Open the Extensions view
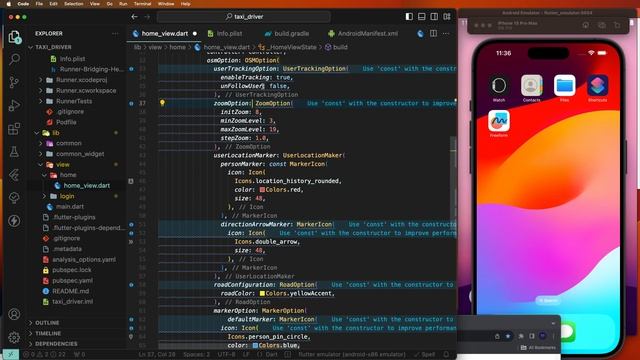This screenshot has width=640, height=360. (x=14, y=129)
